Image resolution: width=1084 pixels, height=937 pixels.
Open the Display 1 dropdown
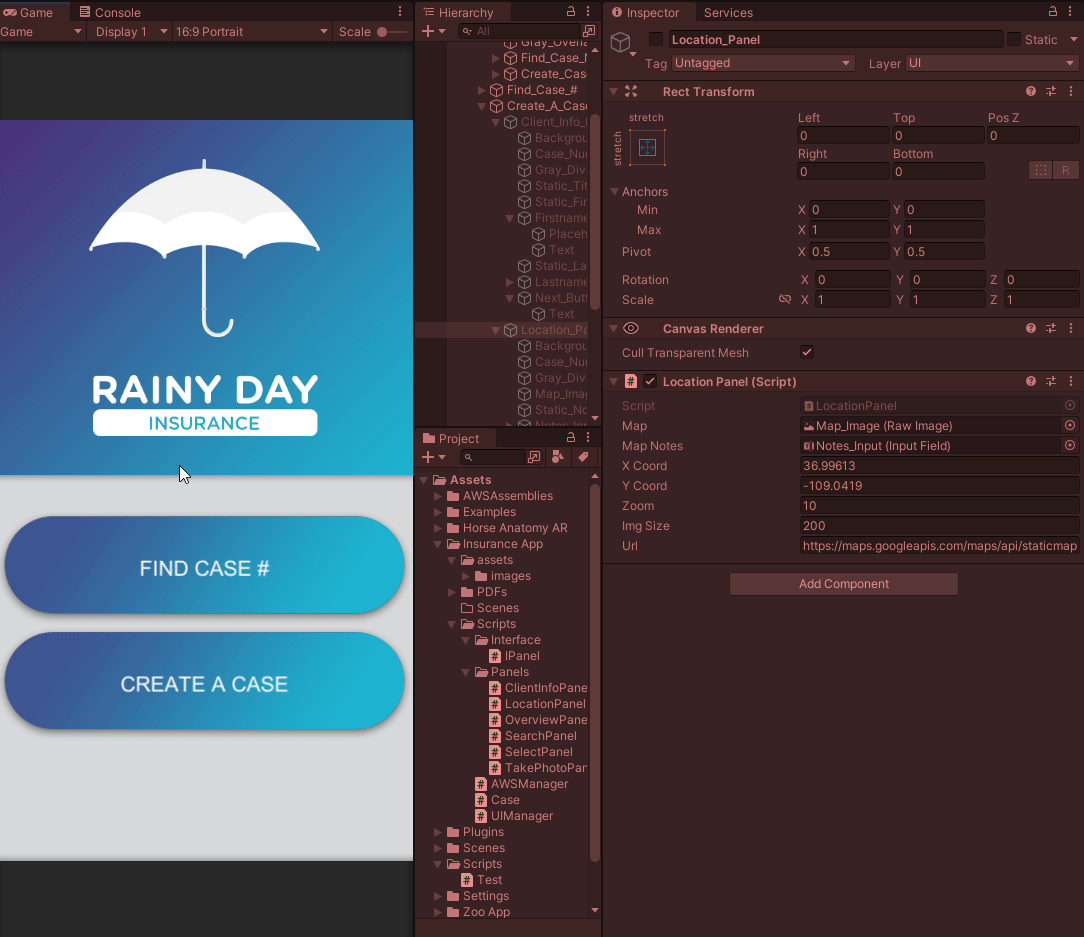pos(131,32)
